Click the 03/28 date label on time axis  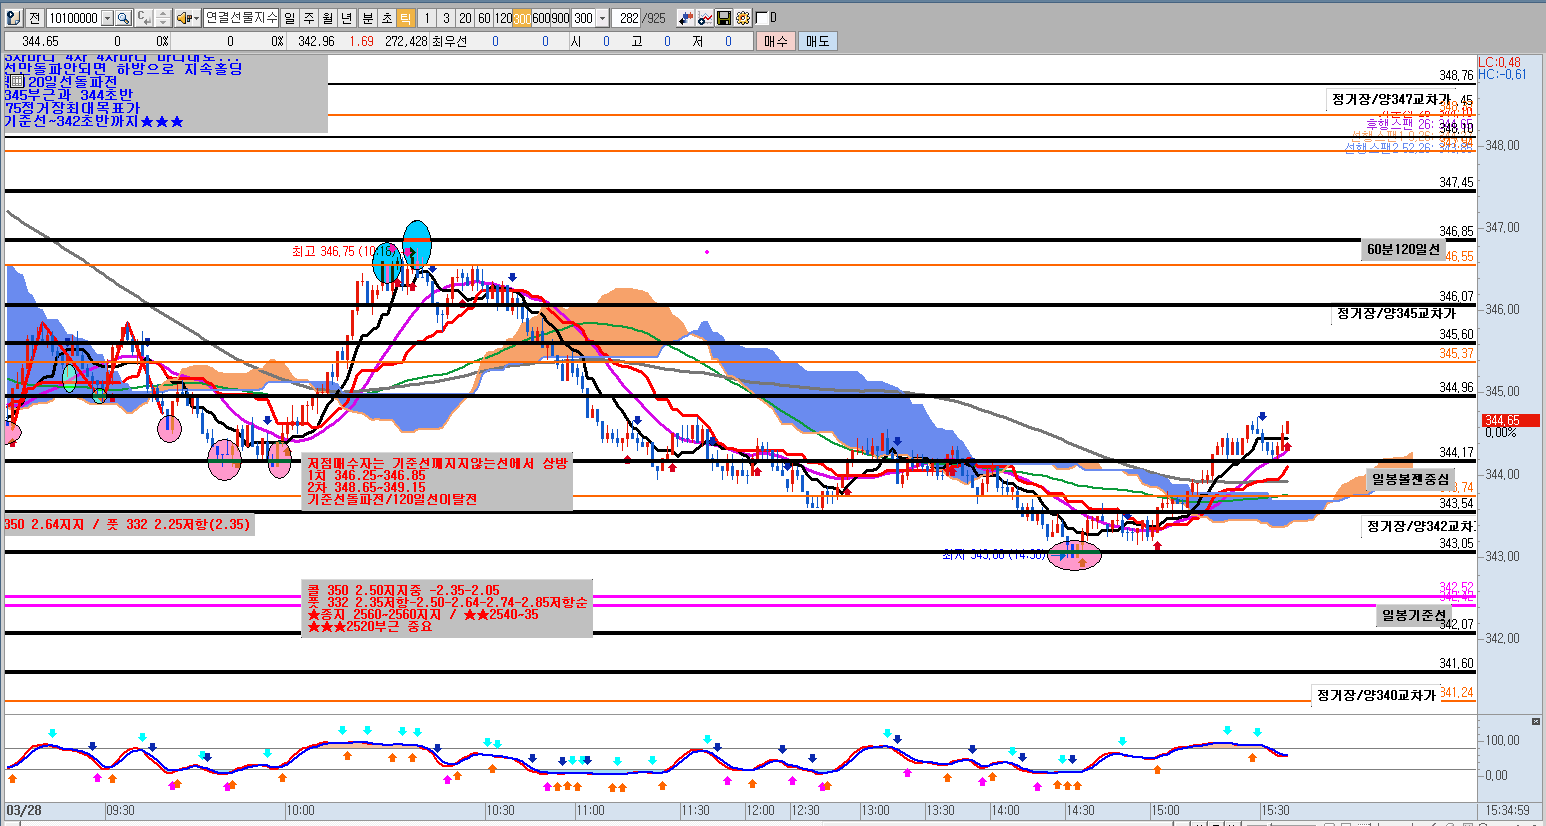[24, 810]
